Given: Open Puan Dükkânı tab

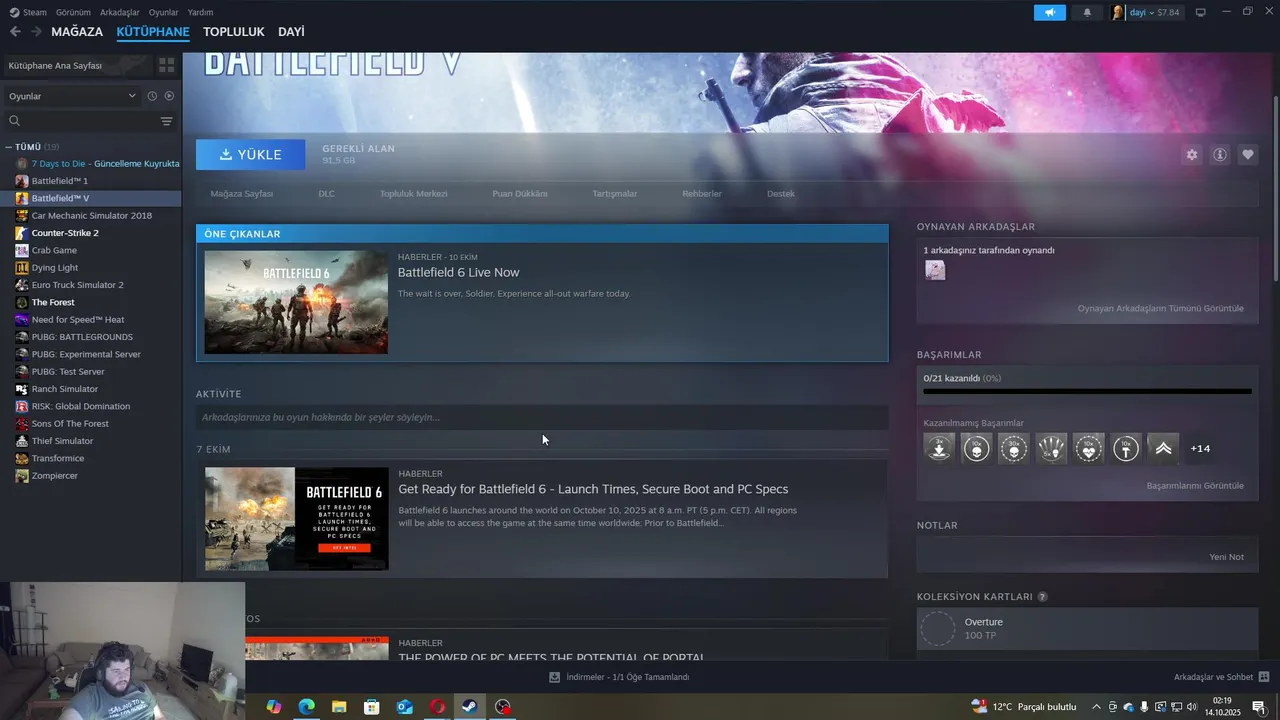Looking at the screenshot, I should [520, 194].
